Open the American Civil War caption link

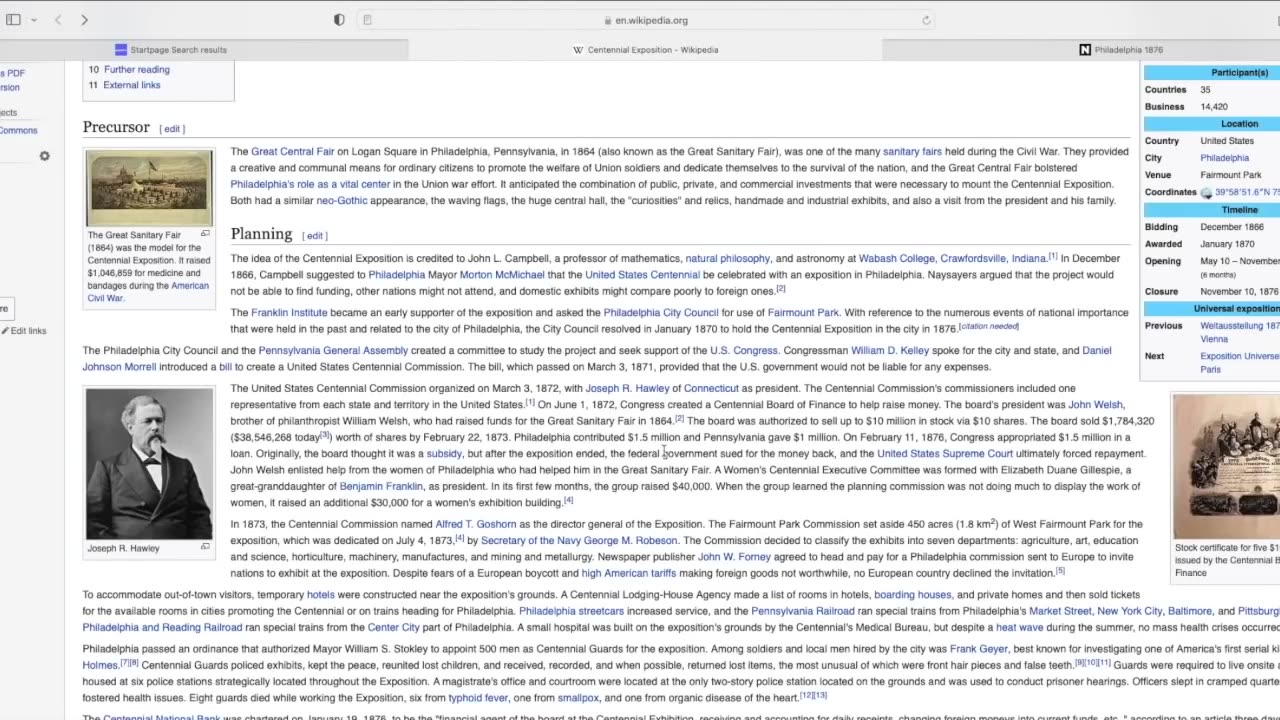pos(148,292)
